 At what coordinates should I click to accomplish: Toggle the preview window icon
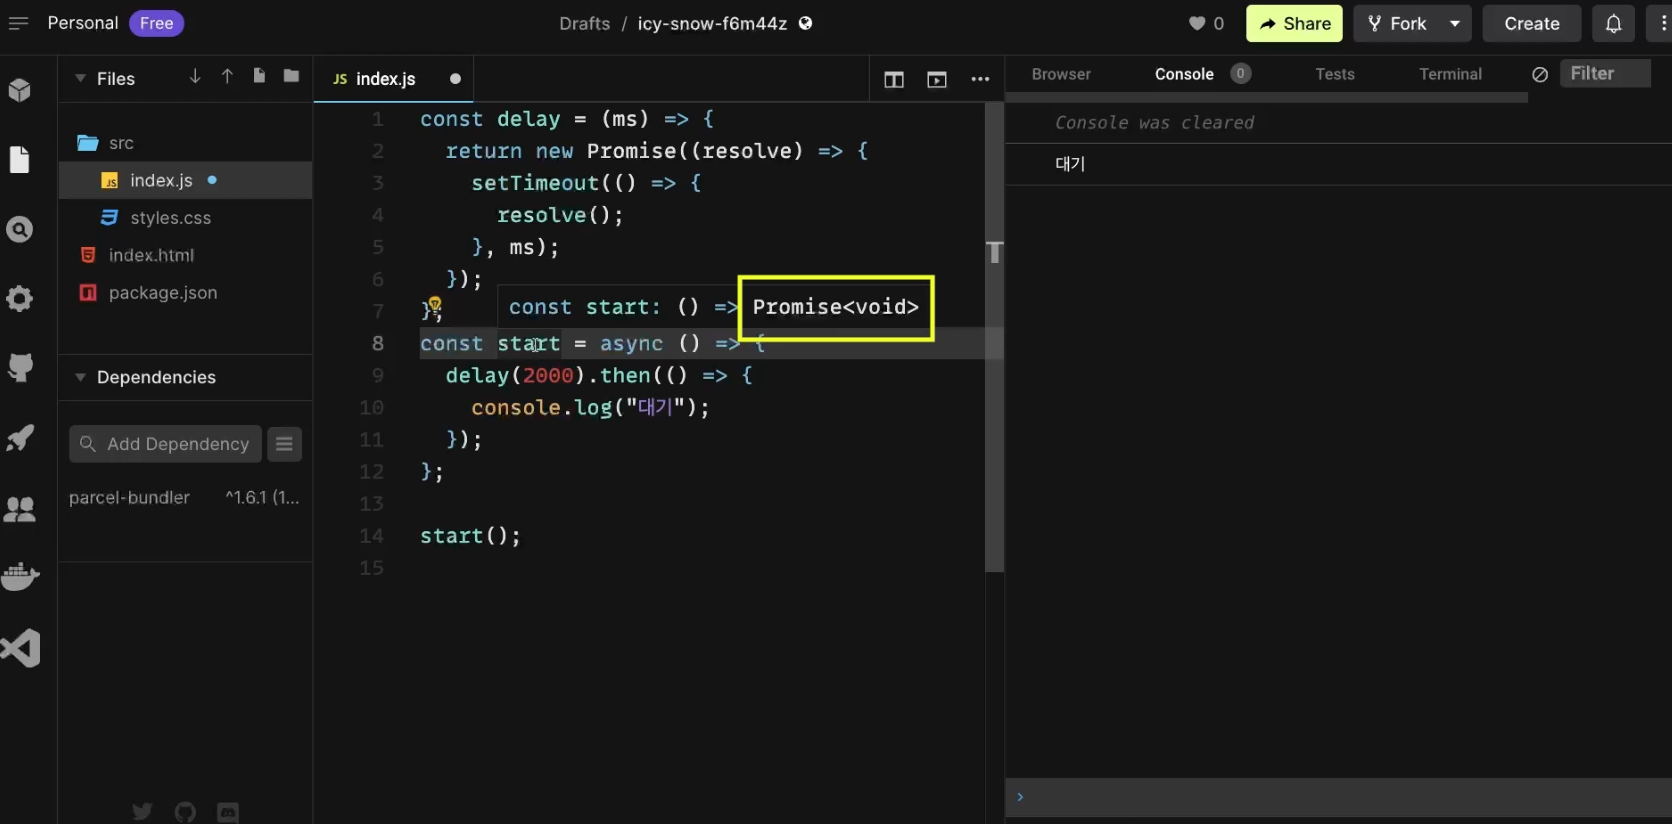tap(937, 80)
